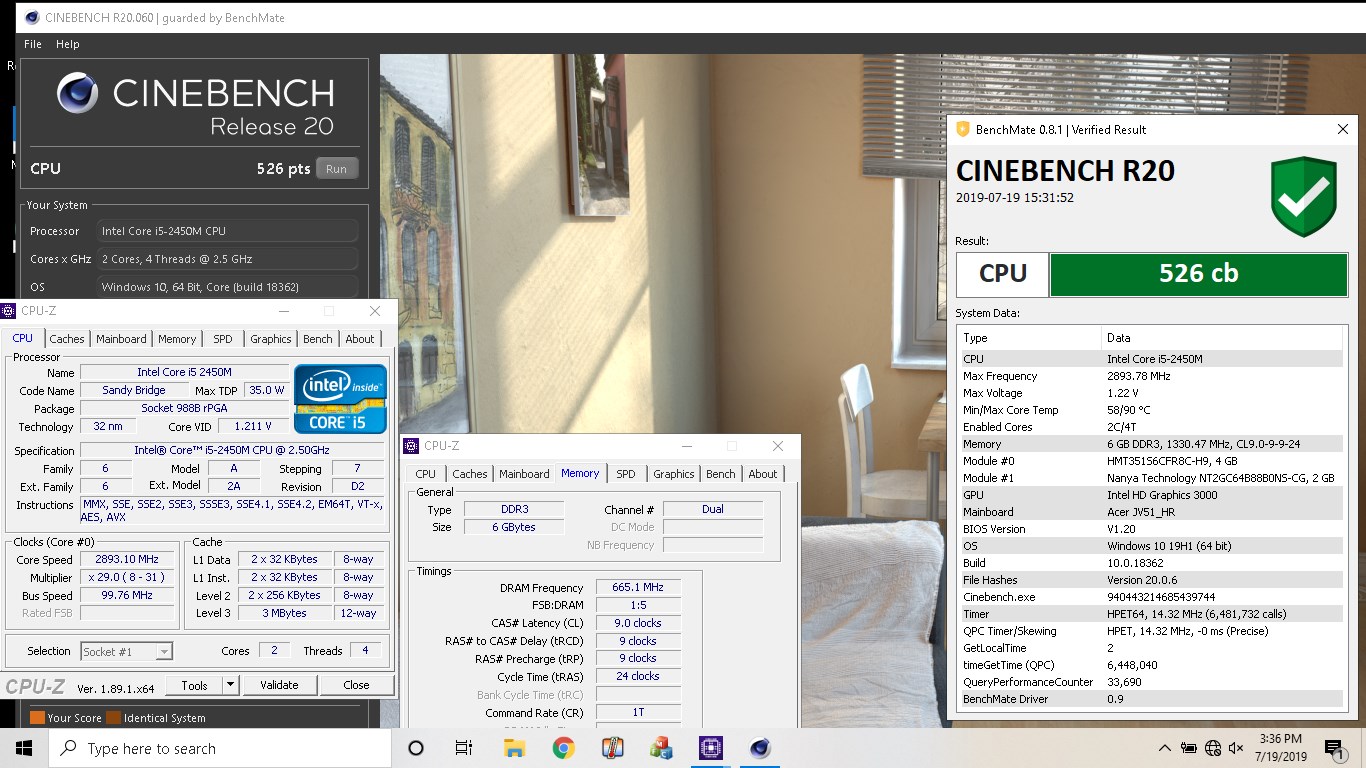Viewport: 1366px width, 768px height.
Task: Open the SPD tab in CPU-Z processor window
Action: click(223, 339)
